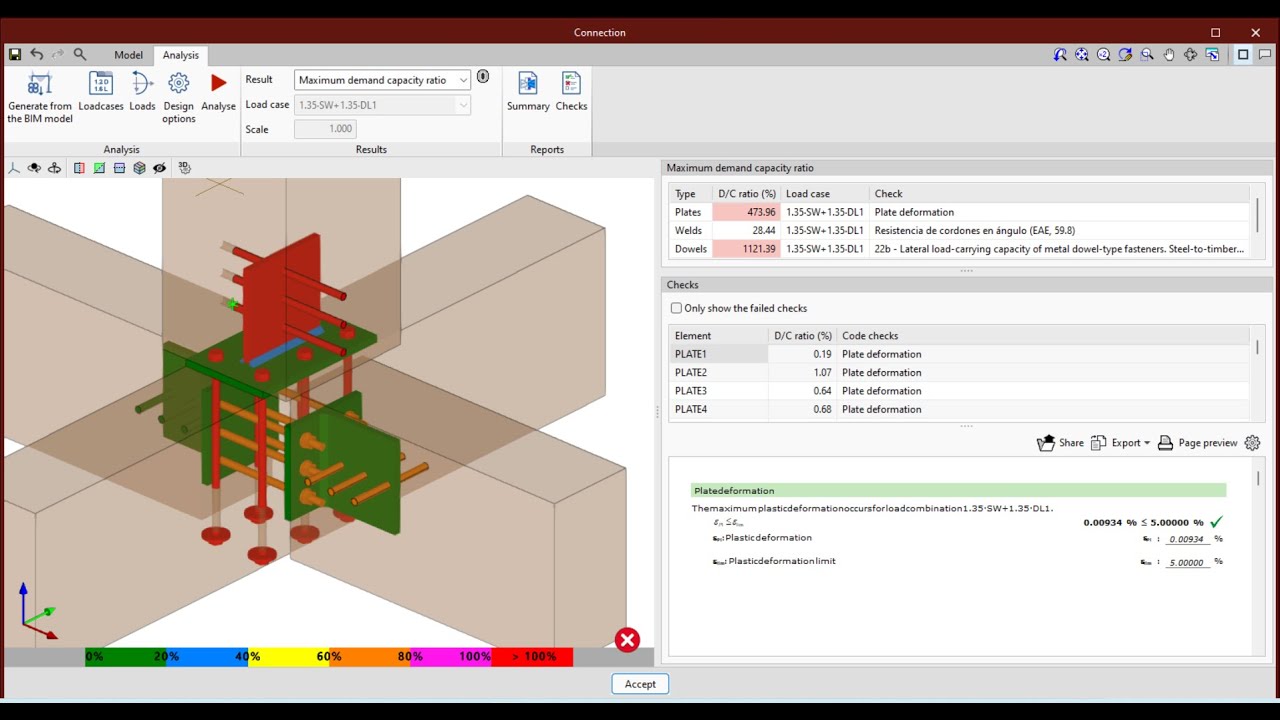
Task: Switch to the Model tab
Action: coord(128,55)
